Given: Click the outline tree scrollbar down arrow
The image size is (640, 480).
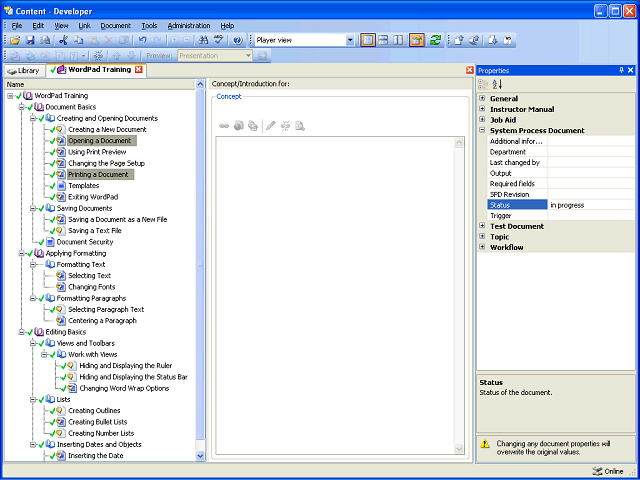Looking at the screenshot, I should pyautogui.click(x=200, y=456).
